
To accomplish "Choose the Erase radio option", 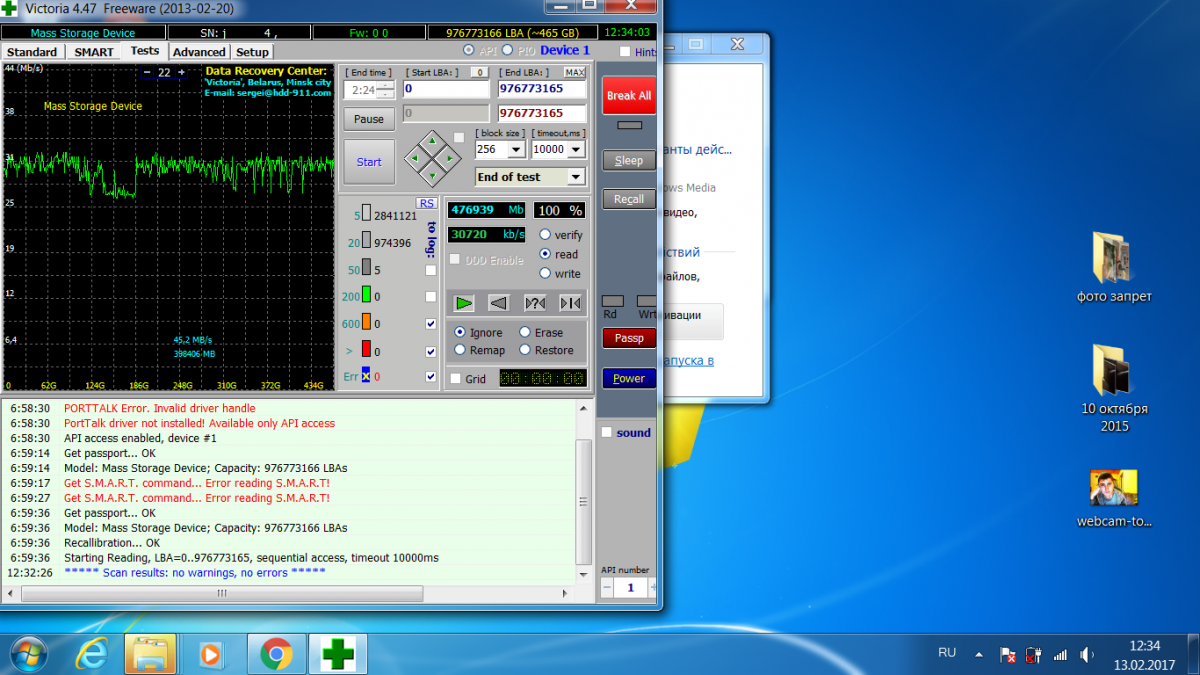I will 525,332.
